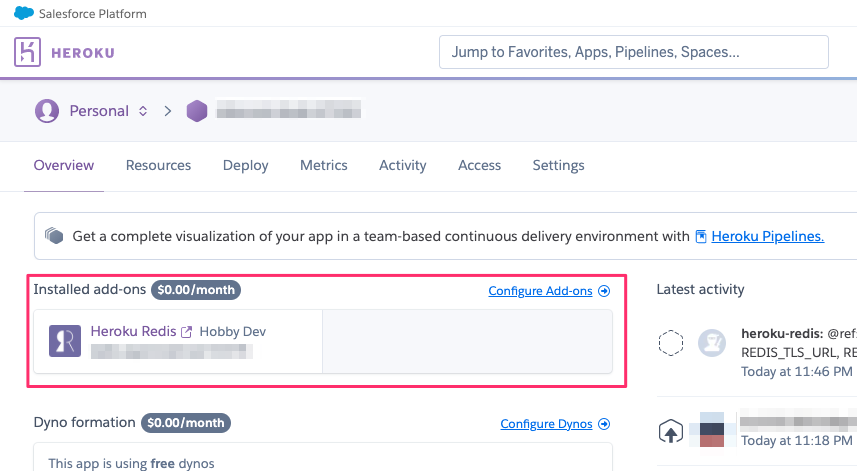Click the Heroku logo icon
The width and height of the screenshot is (857, 471).
(27, 52)
